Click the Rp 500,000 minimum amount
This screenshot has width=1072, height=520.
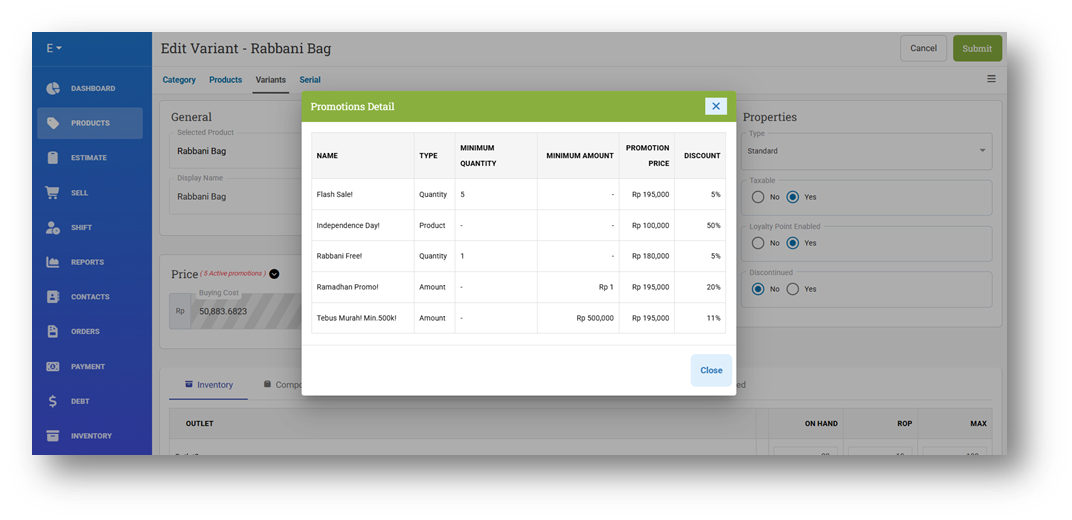[595, 318]
